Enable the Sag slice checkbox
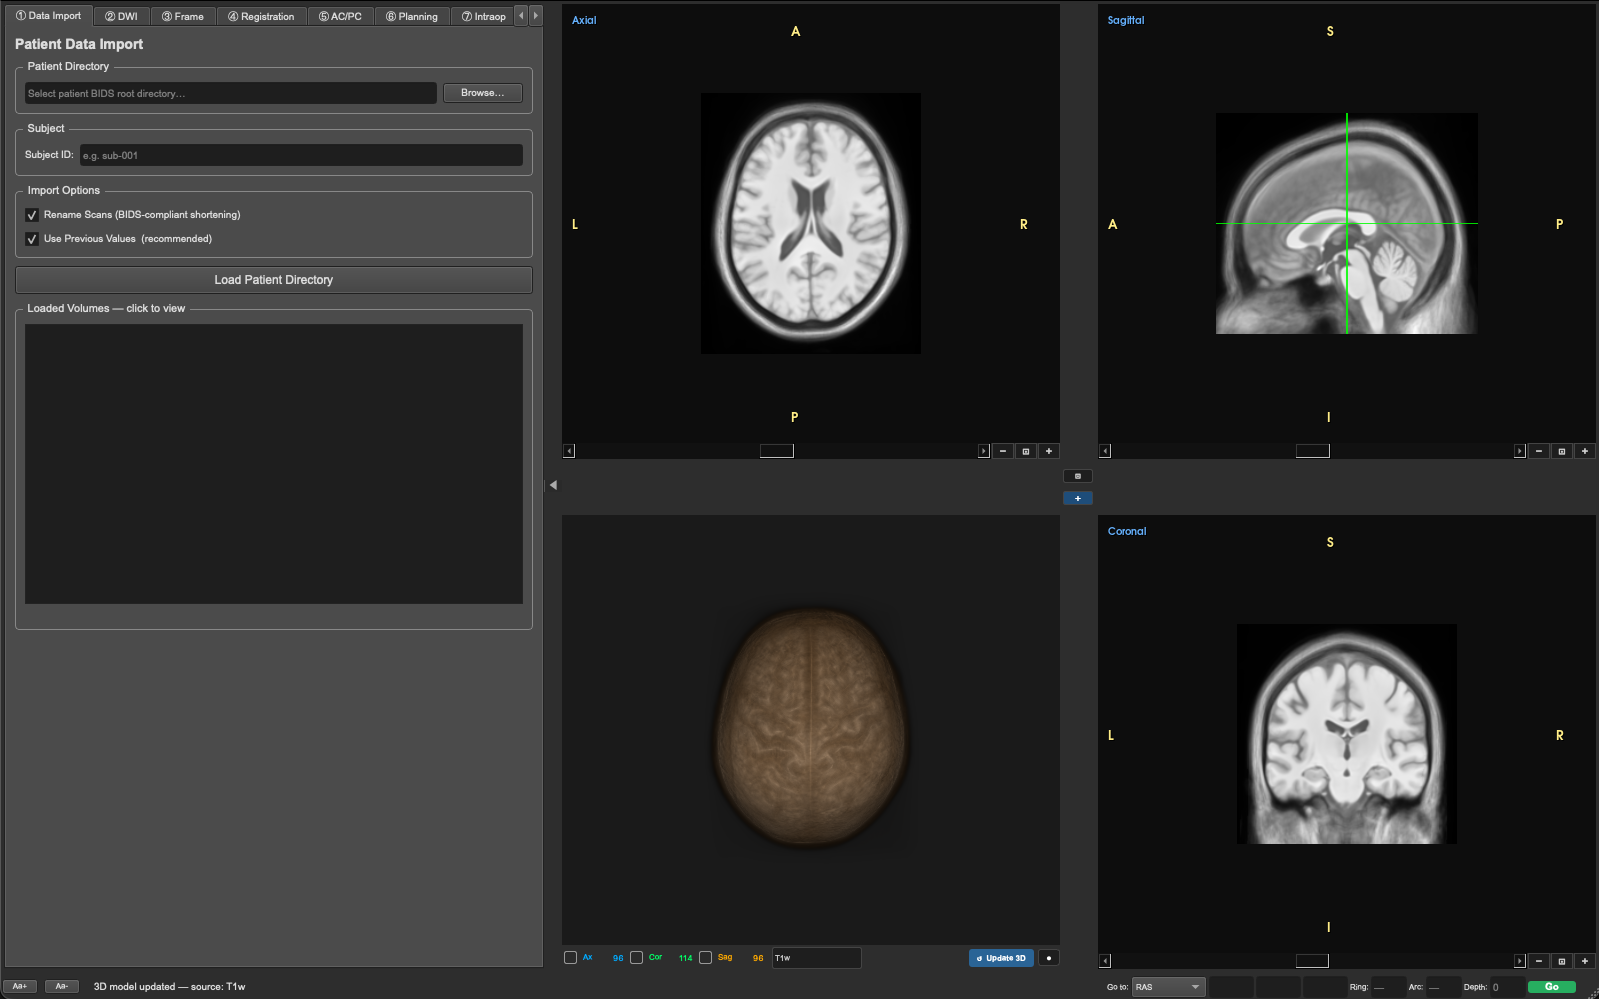The image size is (1599, 999). (705, 958)
